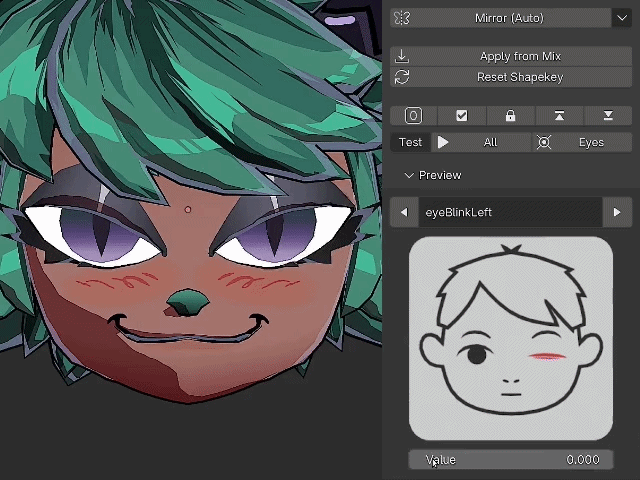Click the All test button
This screenshot has width=640, height=480.
click(x=481, y=142)
